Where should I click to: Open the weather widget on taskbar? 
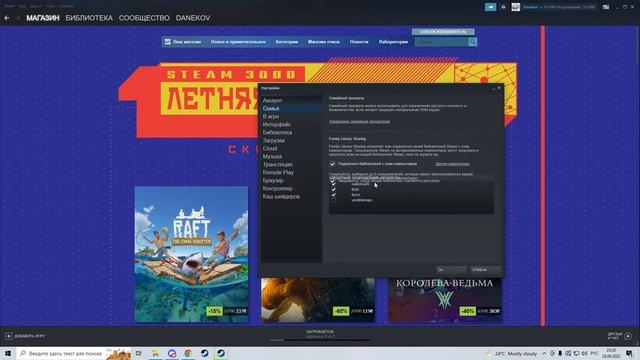(511, 353)
